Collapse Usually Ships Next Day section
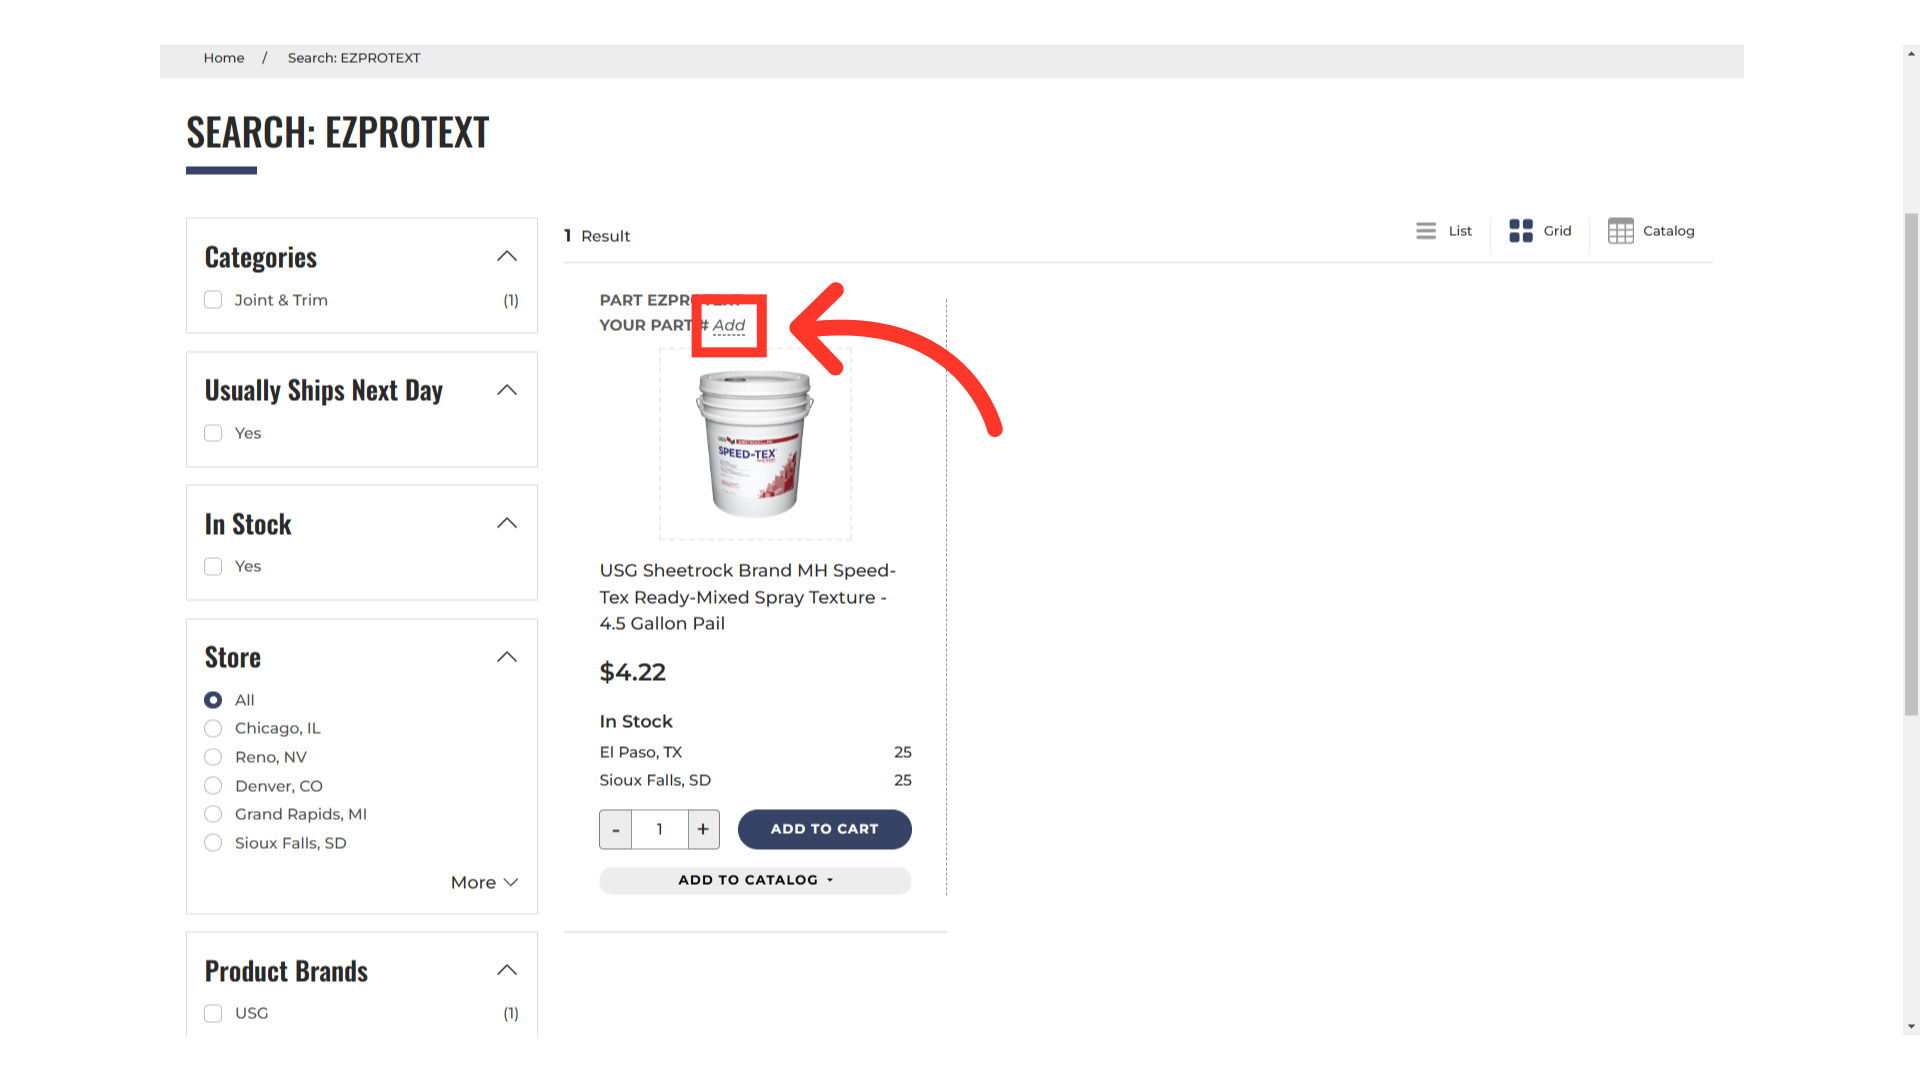 click(507, 390)
